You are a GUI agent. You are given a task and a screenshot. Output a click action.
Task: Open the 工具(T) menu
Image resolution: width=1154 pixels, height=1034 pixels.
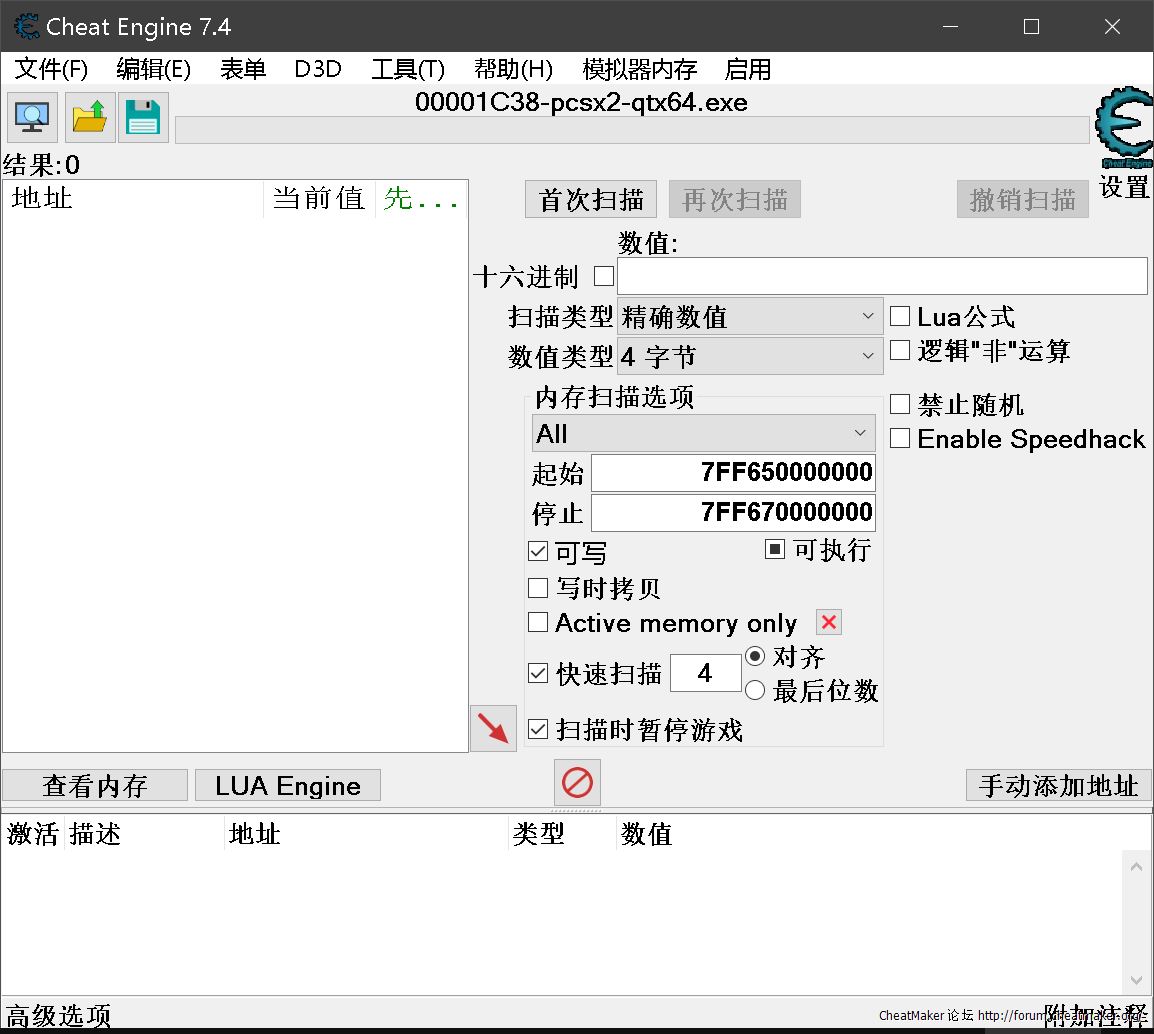coord(407,69)
